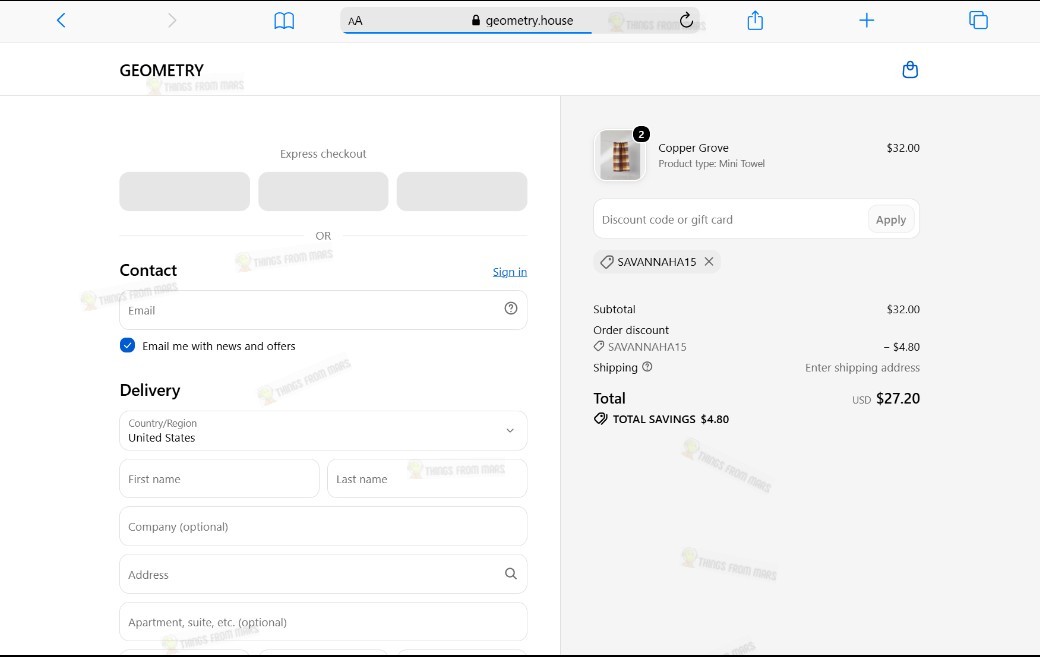Expand the Country/Region dropdown

coord(323,430)
